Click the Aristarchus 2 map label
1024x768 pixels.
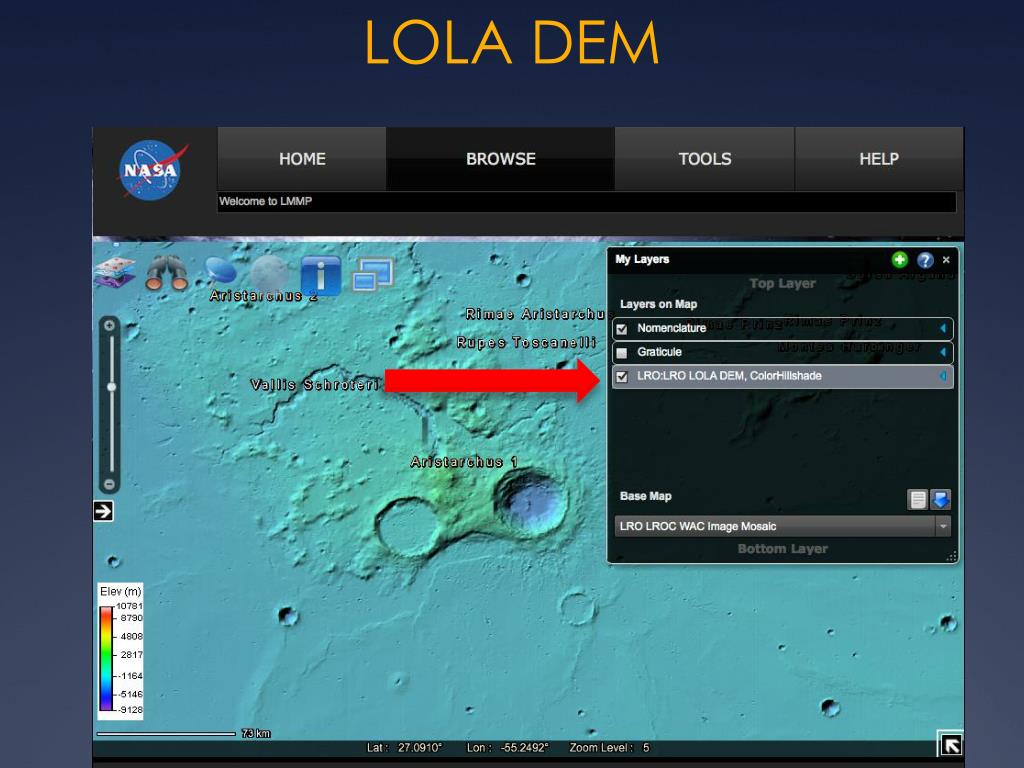point(263,296)
